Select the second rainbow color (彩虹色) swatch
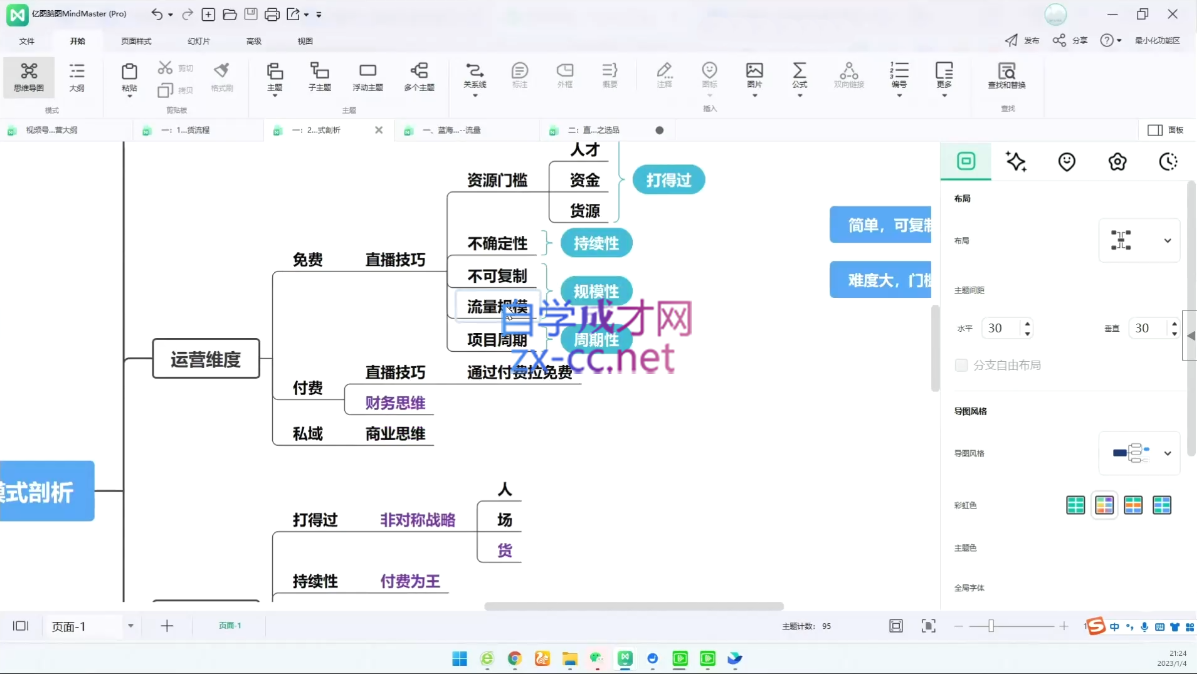1197x674 pixels. [x=1104, y=505]
